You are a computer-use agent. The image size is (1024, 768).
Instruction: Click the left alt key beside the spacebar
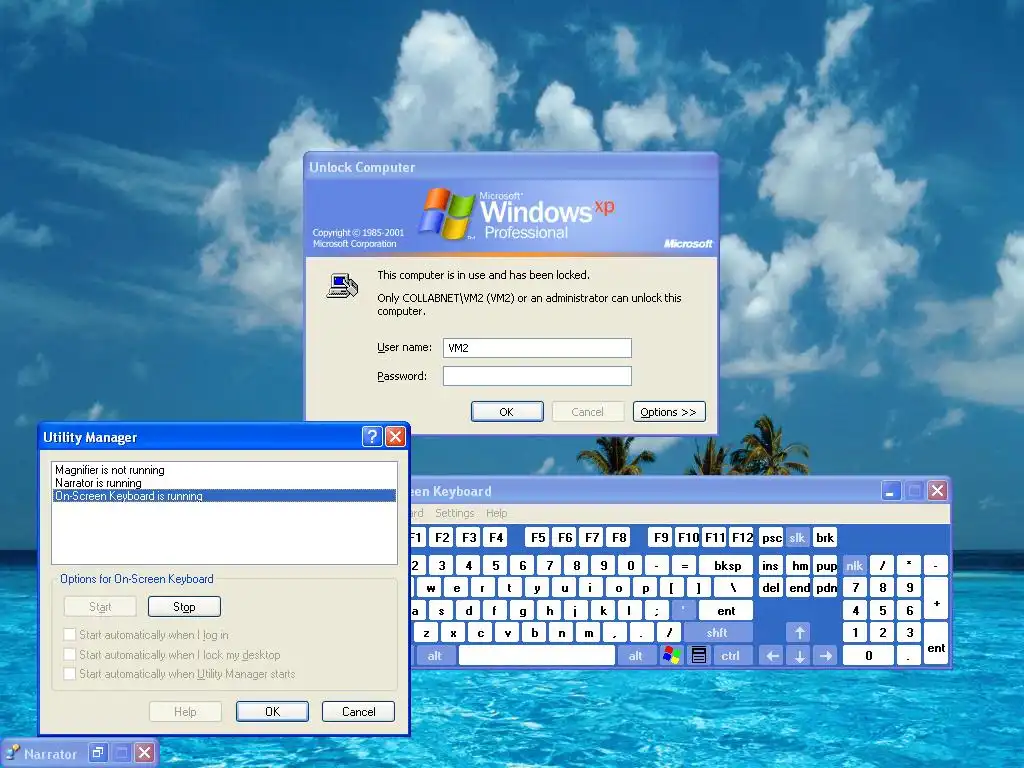[435, 655]
